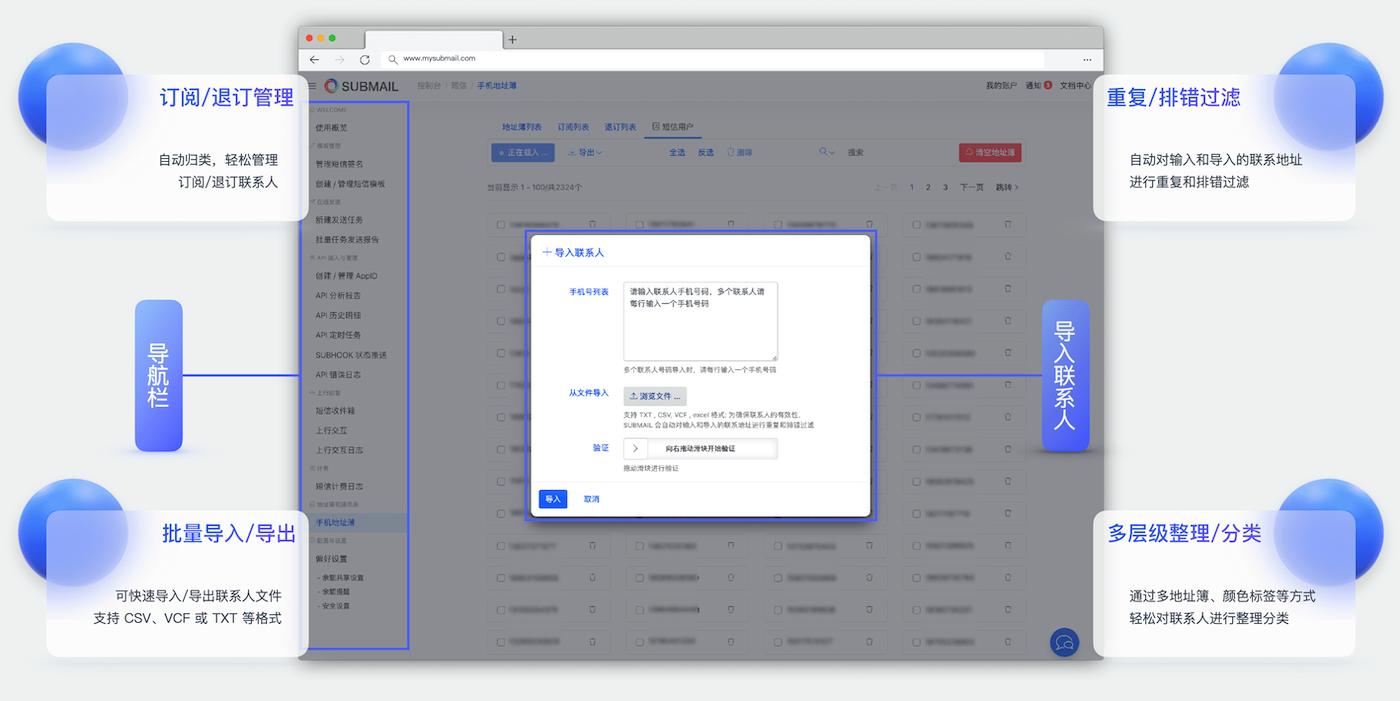Screen dimensions: 1400x701
Task: Open the browser ellipsis menu
Action: pos(1087,59)
